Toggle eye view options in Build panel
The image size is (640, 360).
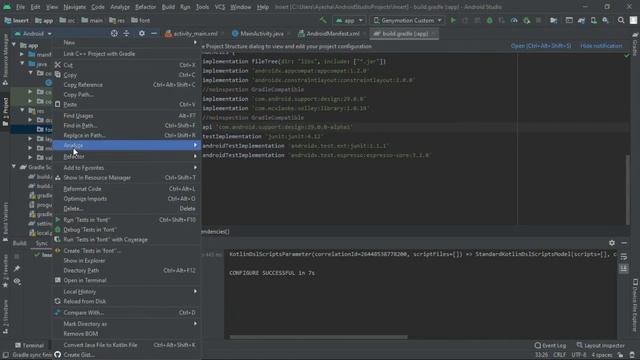pyautogui.click(x=17, y=281)
